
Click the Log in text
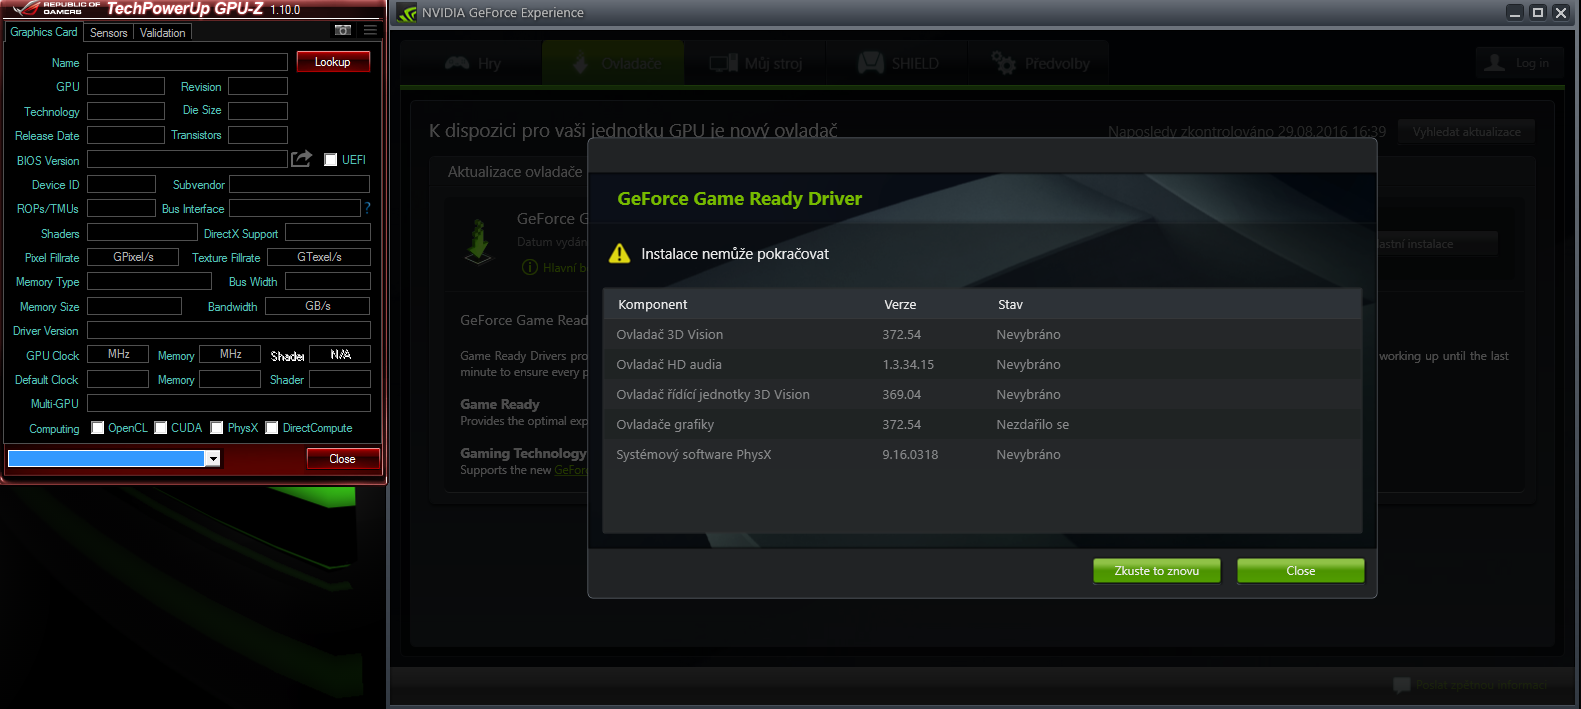[x=1532, y=63]
